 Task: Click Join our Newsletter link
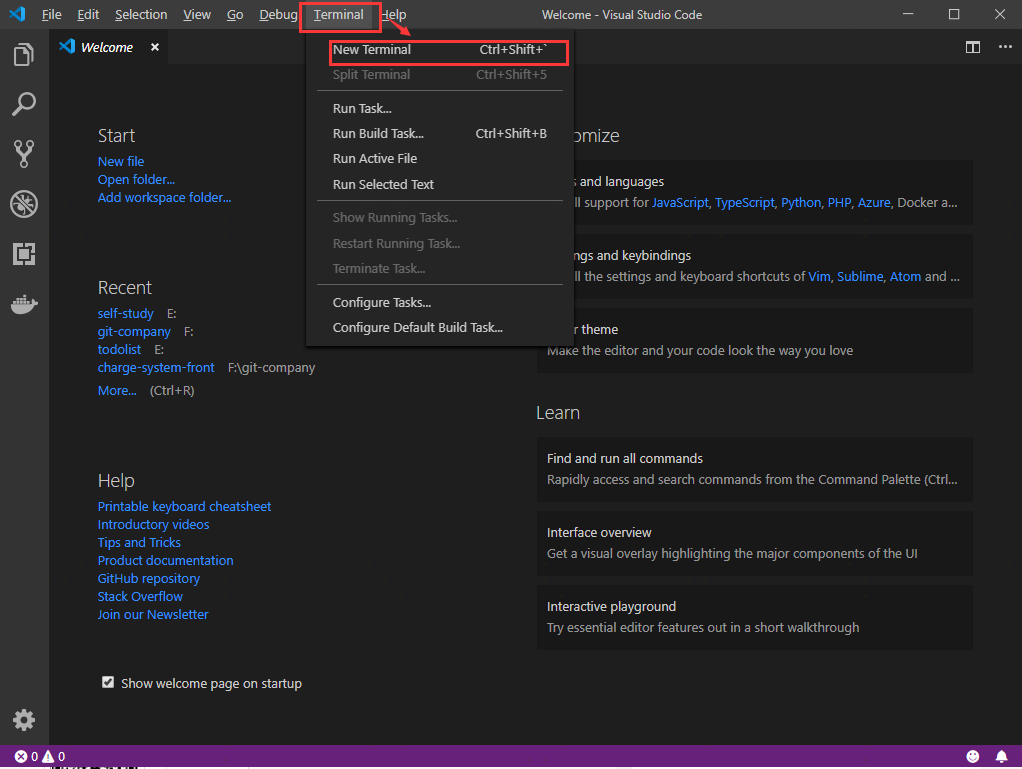[153, 615]
